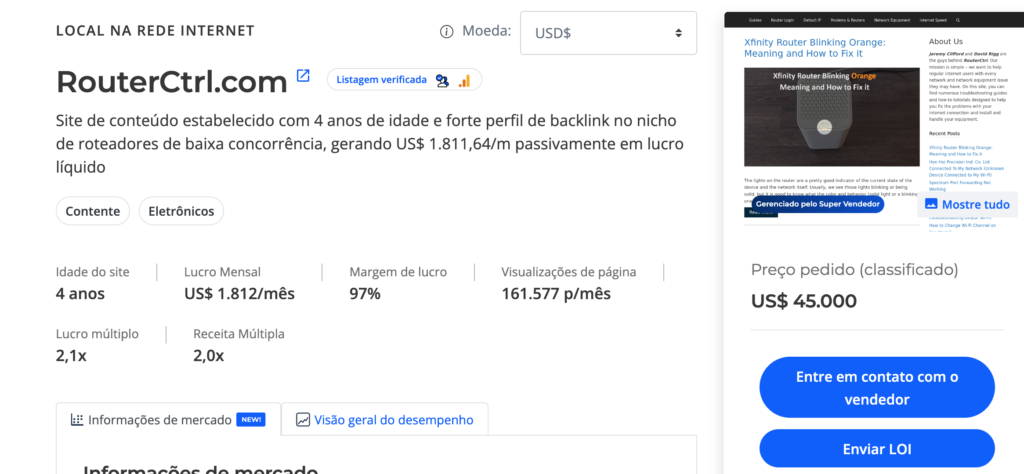Select the Eletrônicos tag
Screen dimensions: 1024x474
pyautogui.click(x=181, y=211)
